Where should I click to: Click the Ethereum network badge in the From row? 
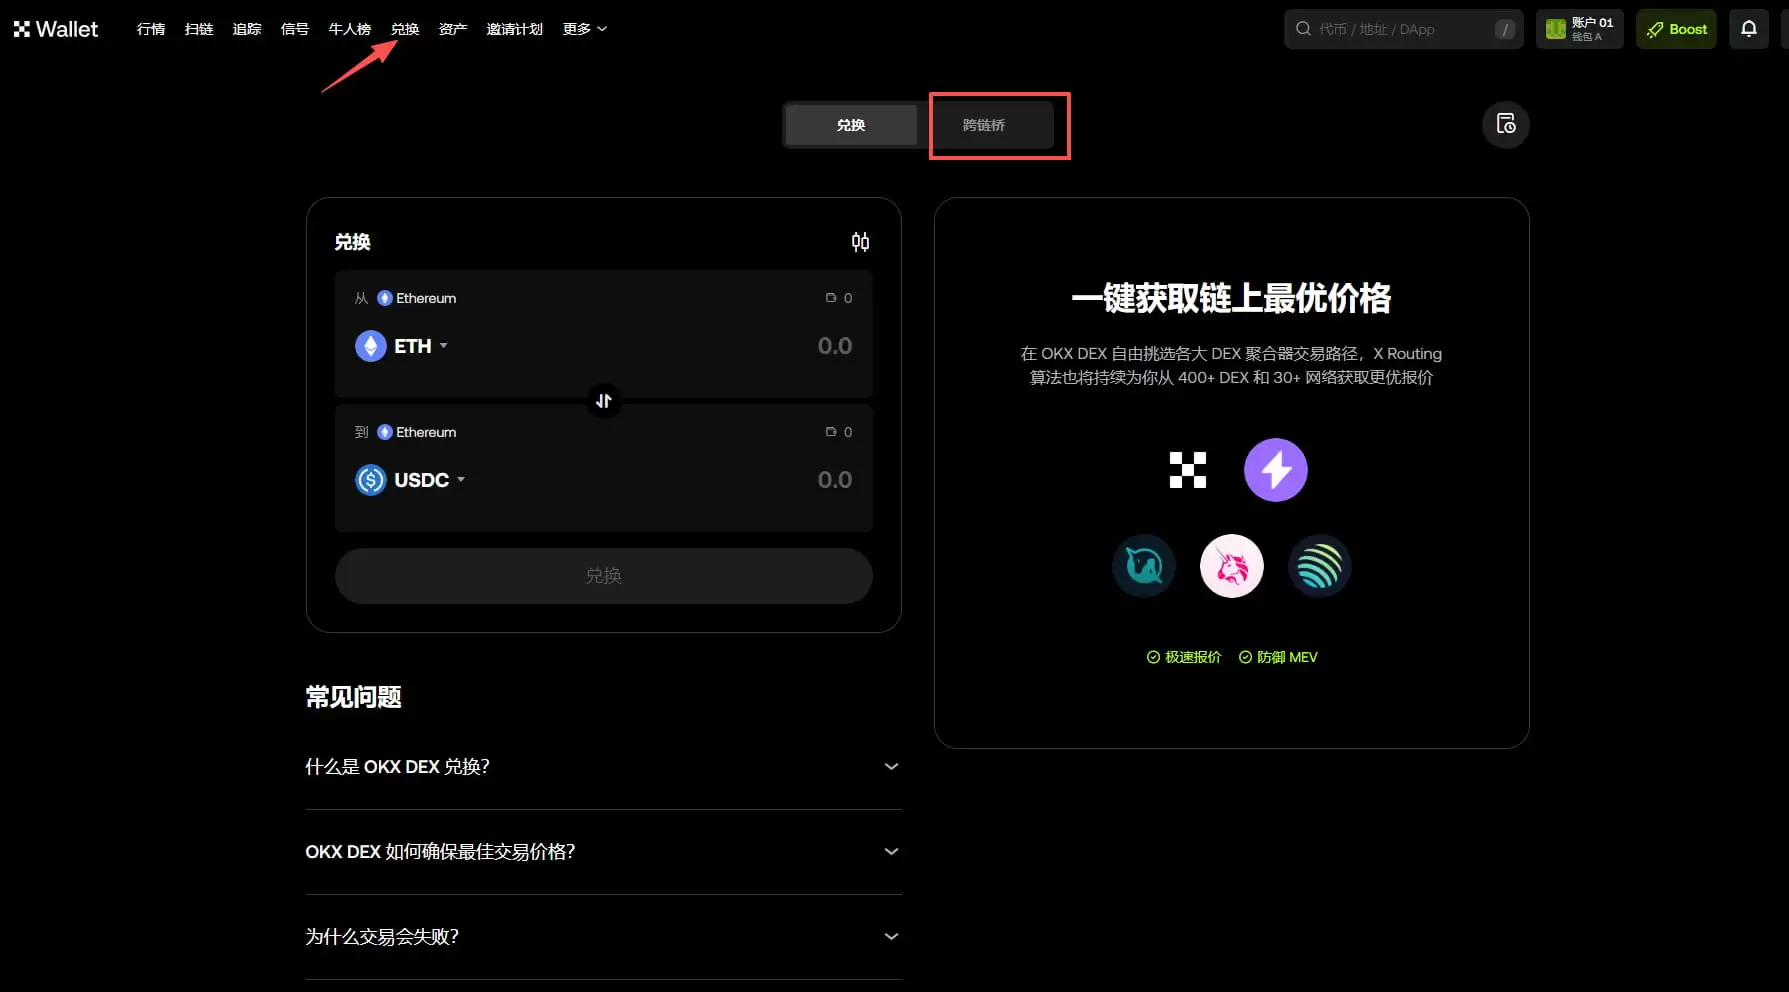pyautogui.click(x=415, y=297)
